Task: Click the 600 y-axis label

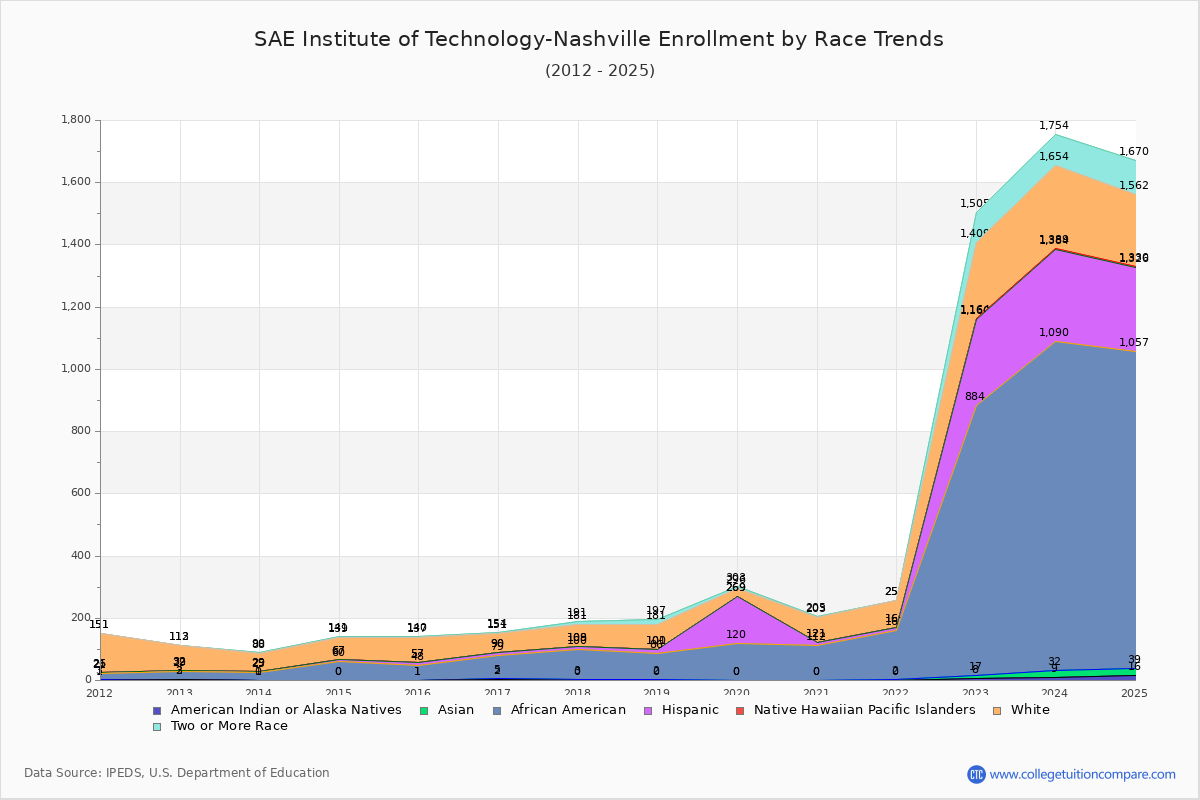Action: (x=81, y=493)
